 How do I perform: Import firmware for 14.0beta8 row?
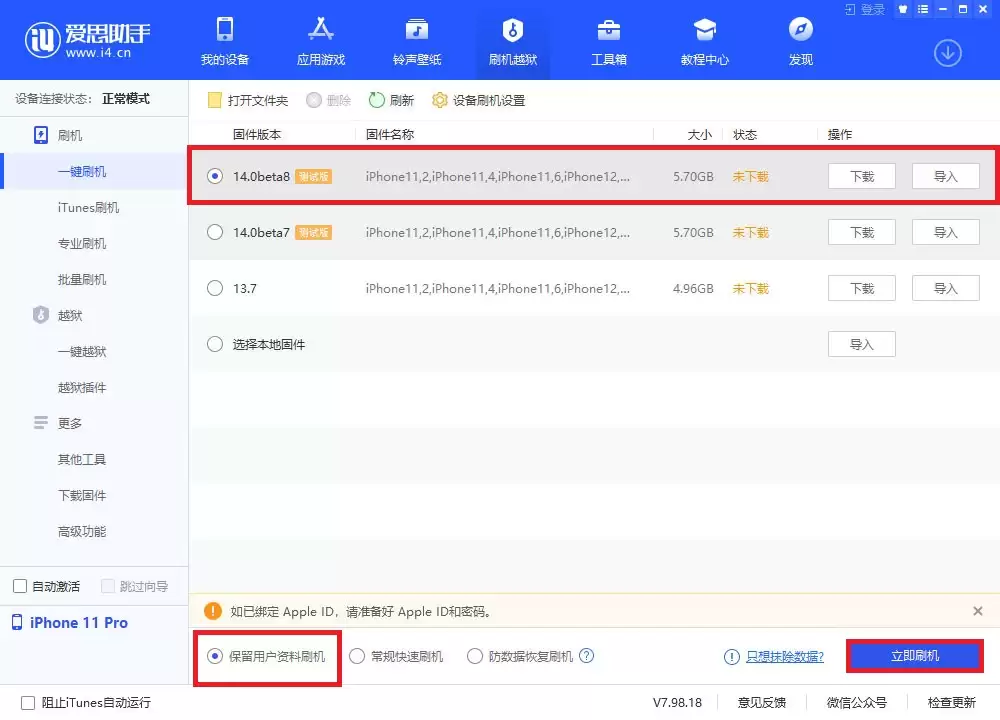[x=946, y=176]
